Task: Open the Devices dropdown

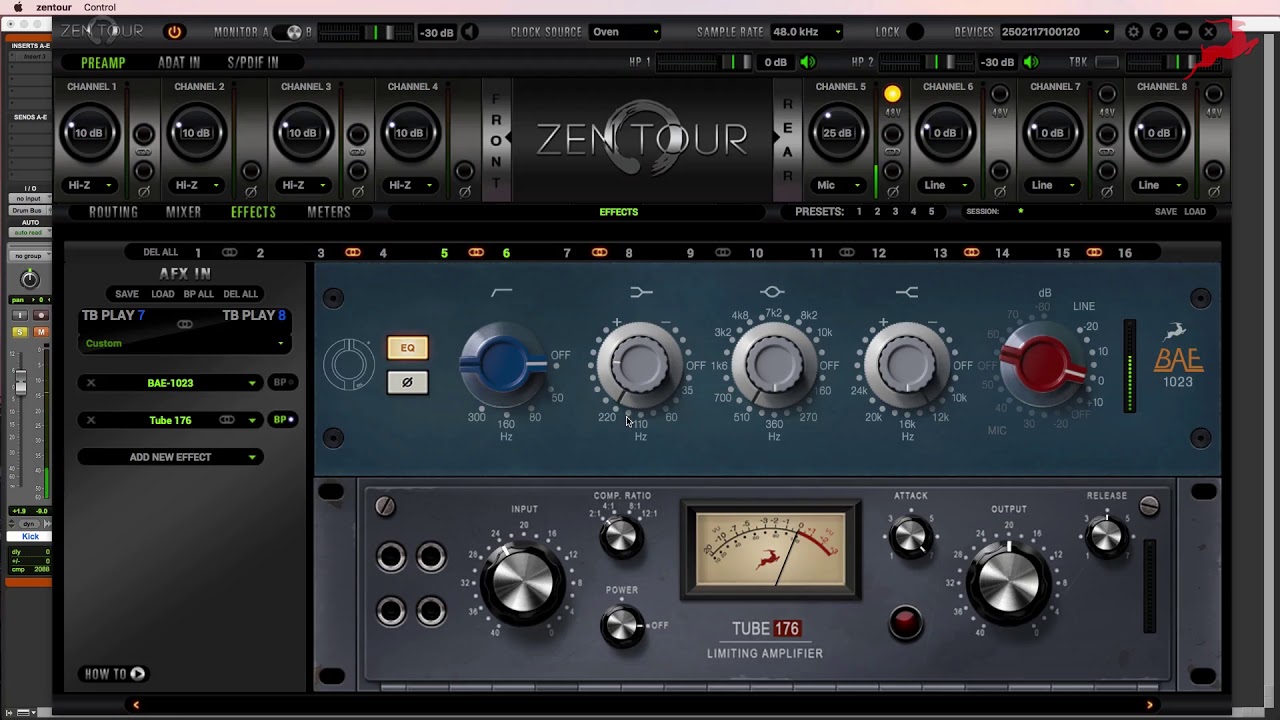Action: pyautogui.click(x=1057, y=32)
